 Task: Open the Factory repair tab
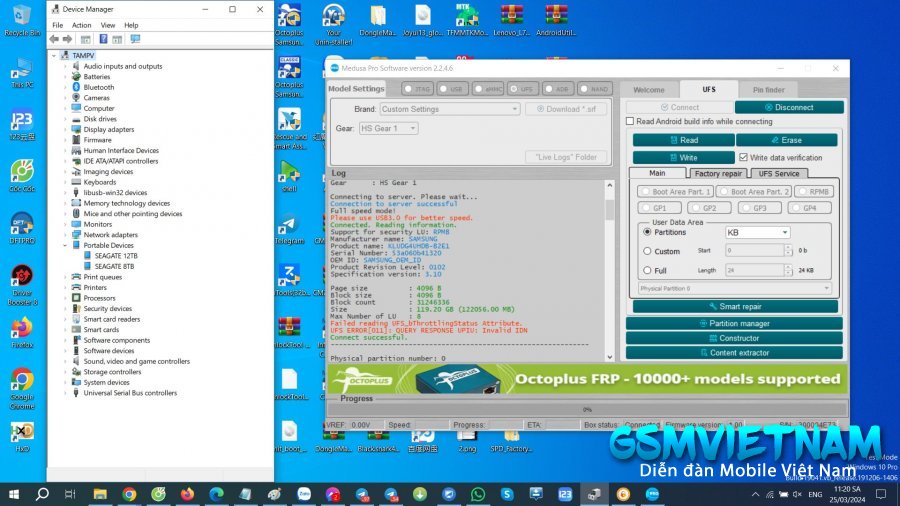point(718,173)
